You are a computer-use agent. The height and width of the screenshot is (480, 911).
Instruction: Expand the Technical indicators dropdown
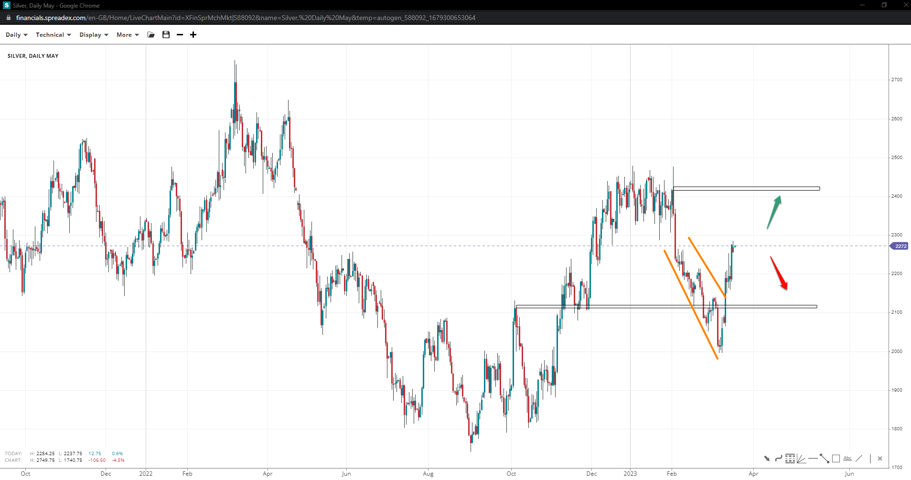pyautogui.click(x=53, y=35)
